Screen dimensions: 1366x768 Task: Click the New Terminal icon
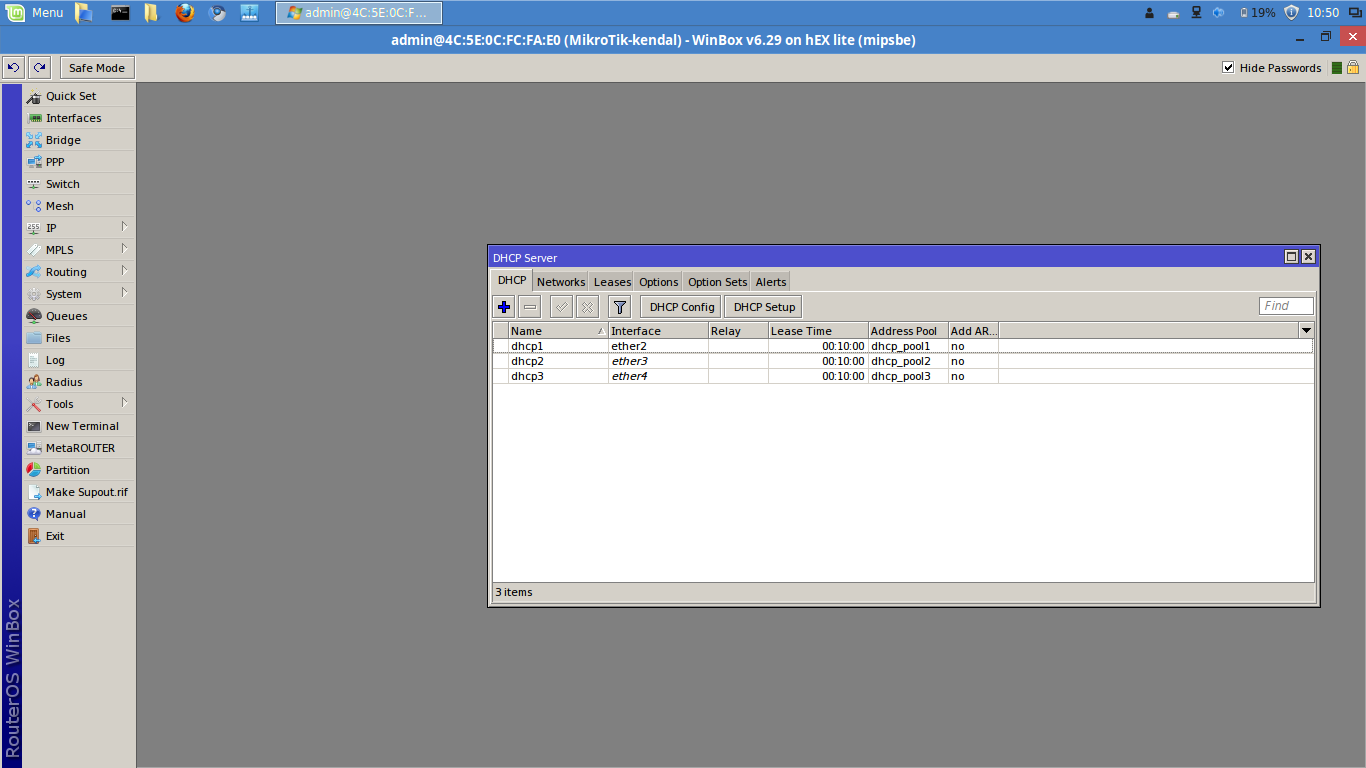34,426
